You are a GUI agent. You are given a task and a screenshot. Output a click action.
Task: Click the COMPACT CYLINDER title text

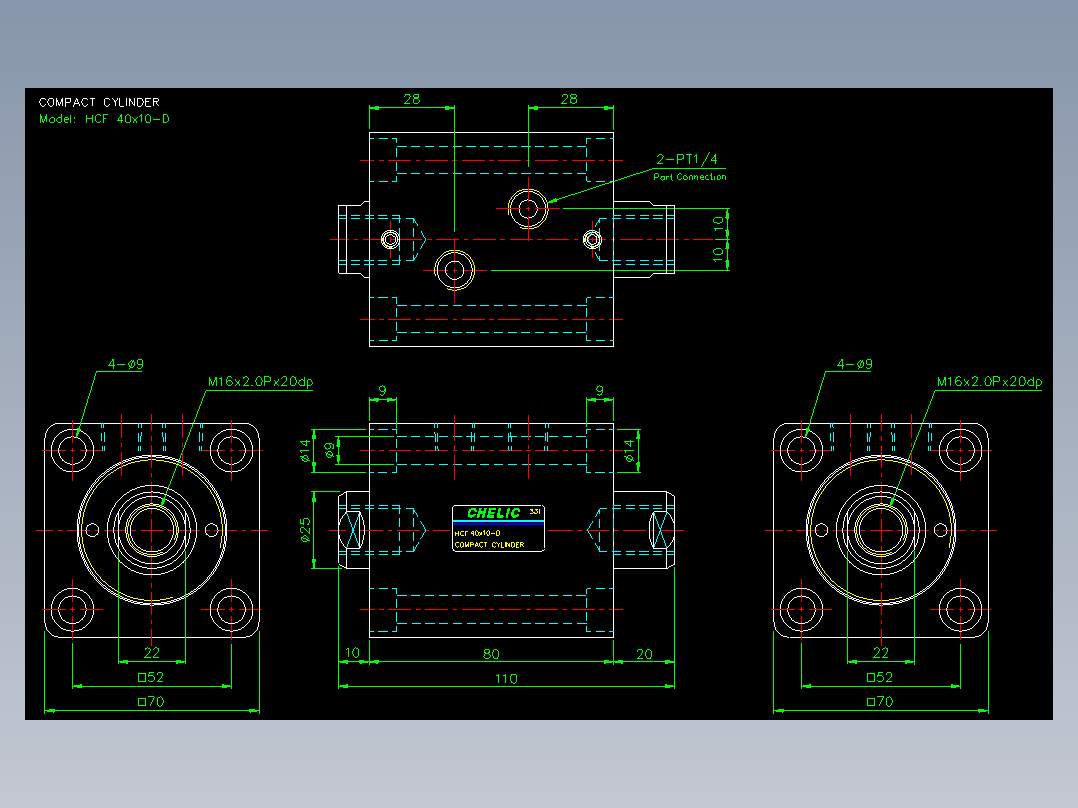point(99,102)
